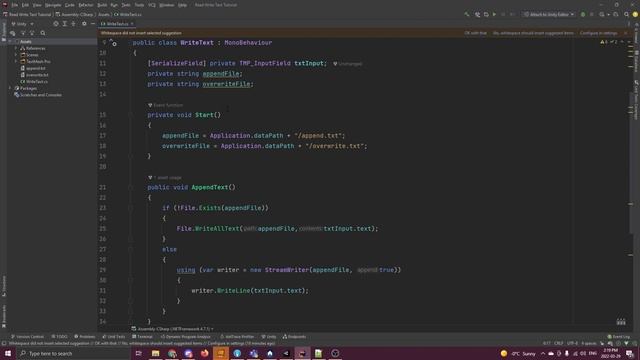
Task: Click the locate-in-explorer target icon
Action: tap(56, 24)
